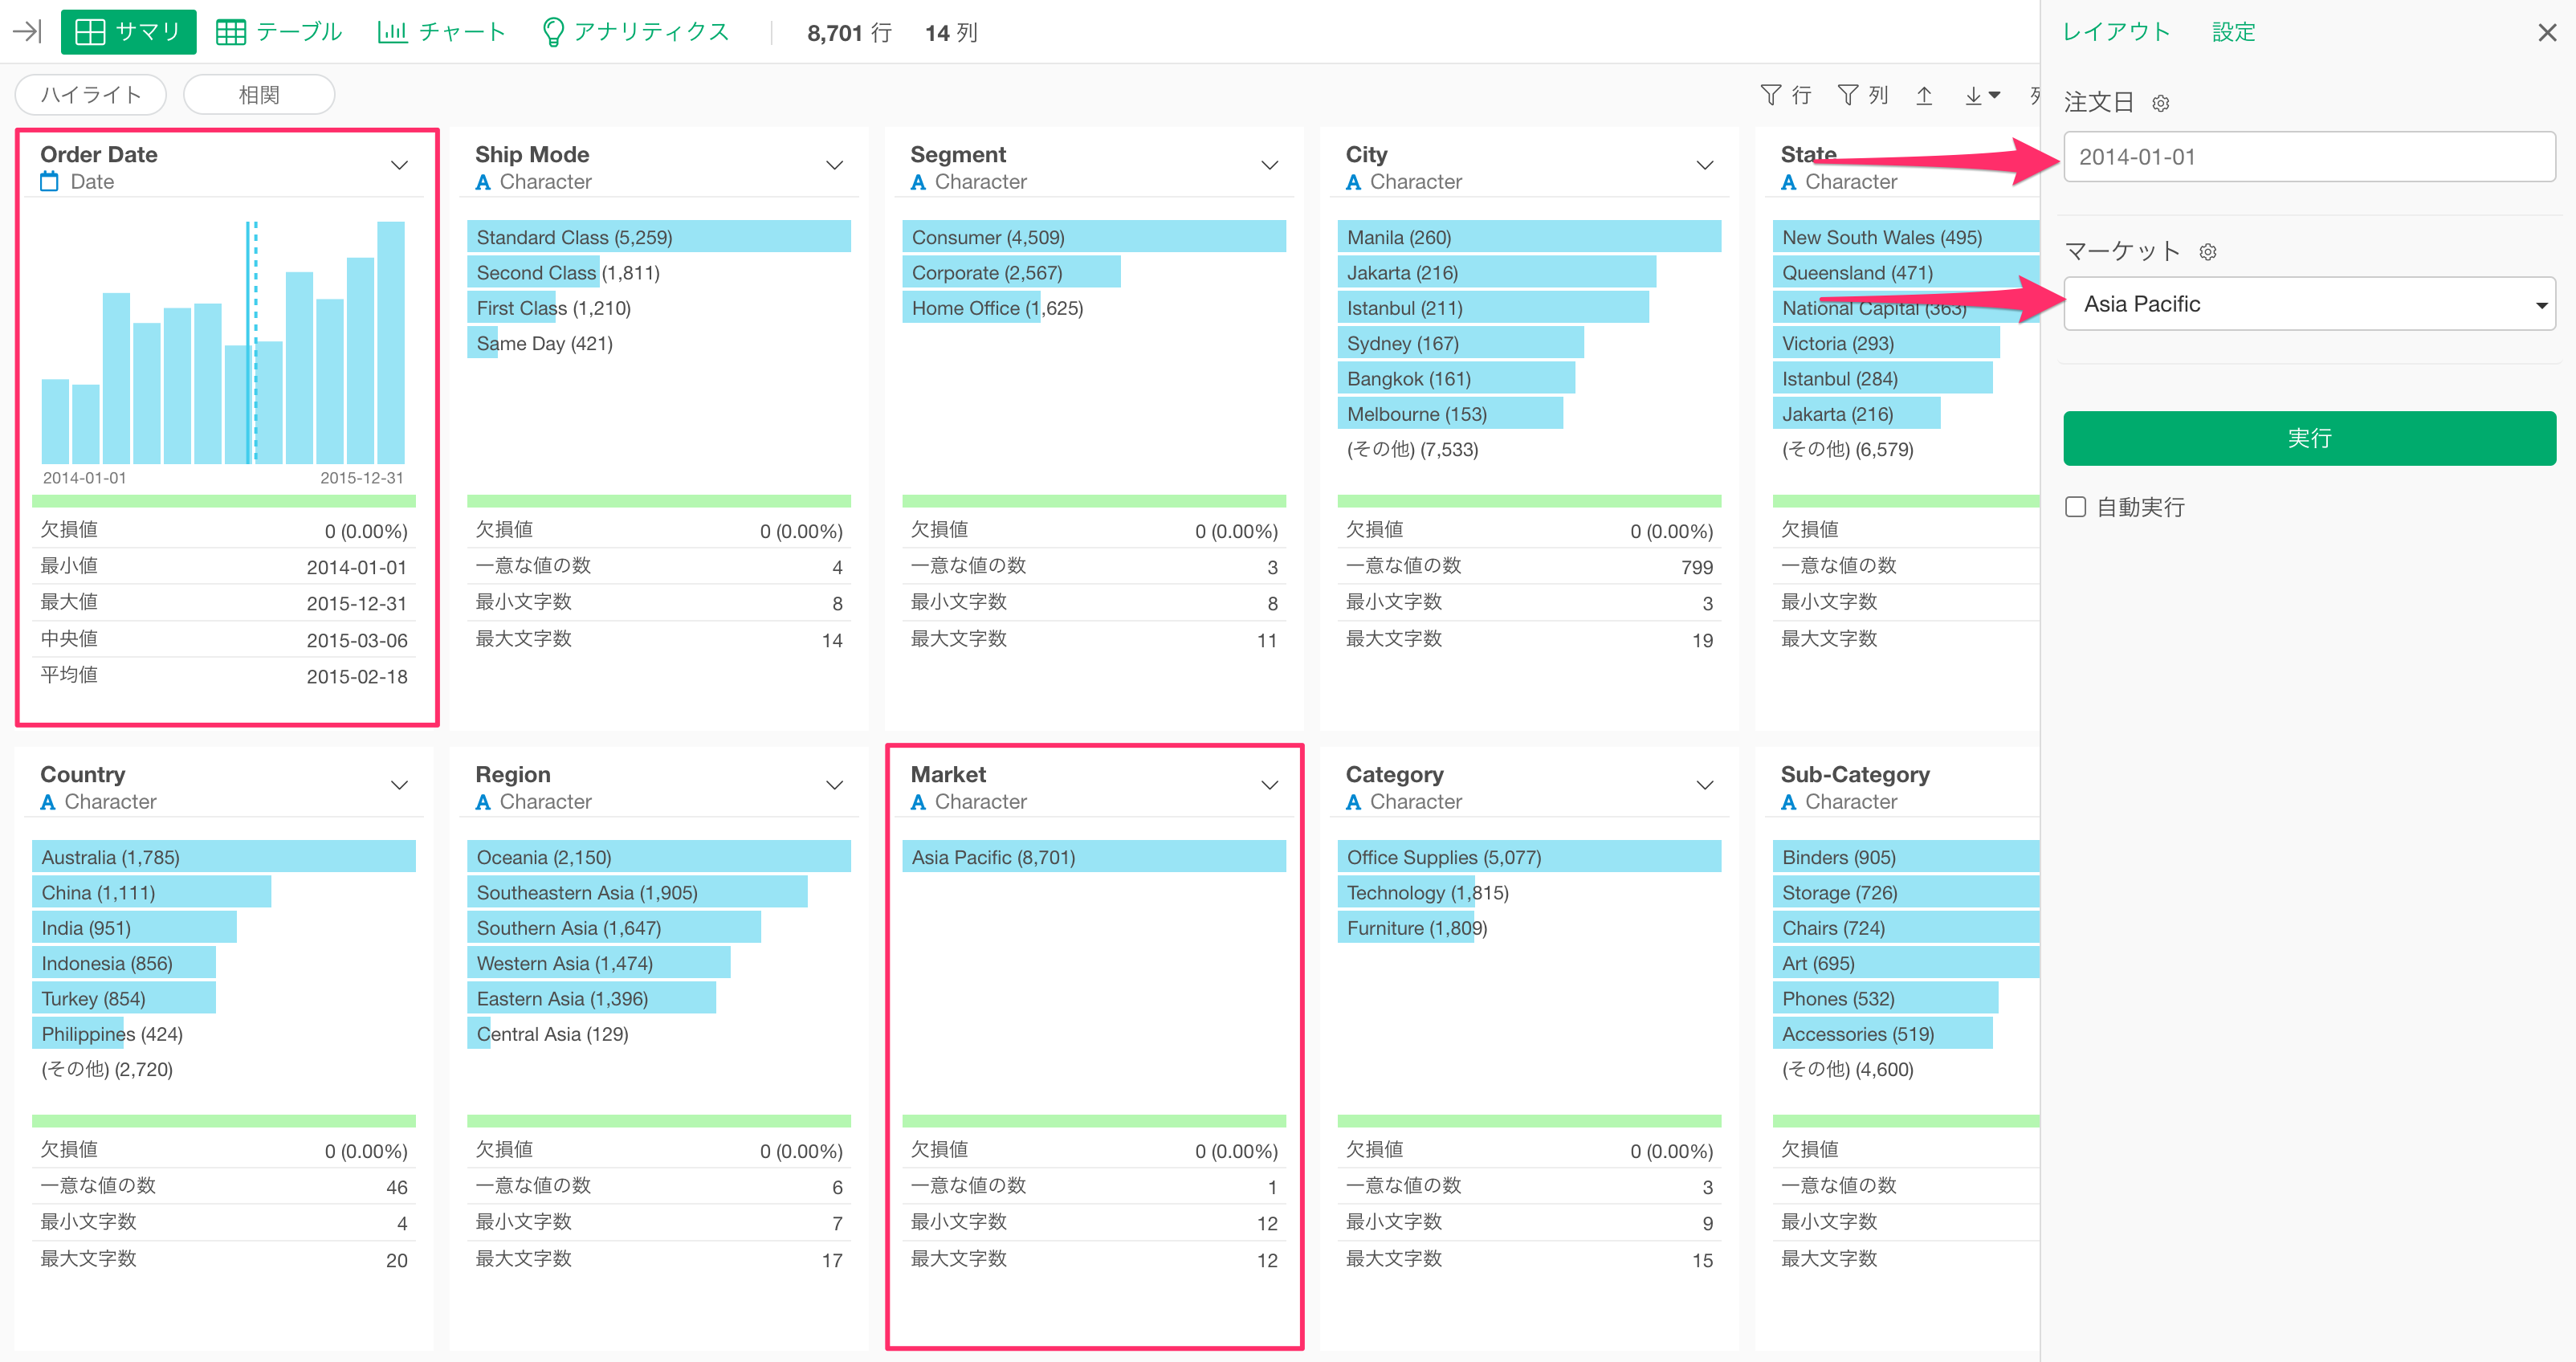Image resolution: width=2576 pixels, height=1362 pixels.
Task: Click the 'Same Day (421)' row
Action: click(x=658, y=343)
